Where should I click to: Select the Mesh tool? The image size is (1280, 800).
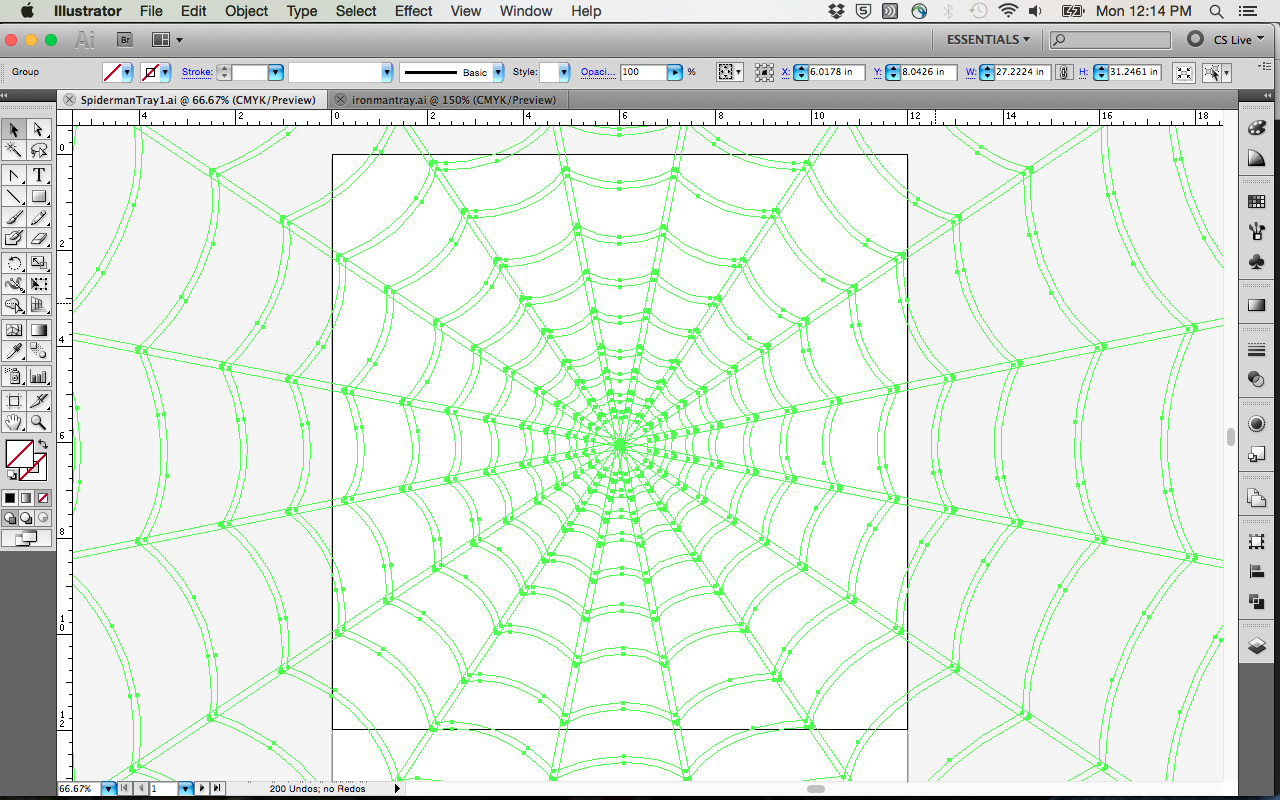tap(14, 330)
